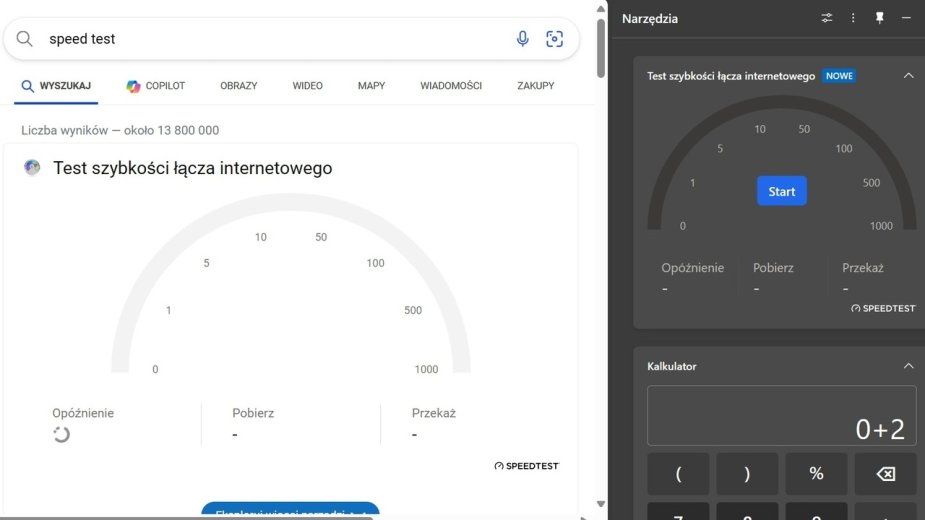
Task: Click the Opóźnienie label in sidebar widget
Action: (x=693, y=268)
